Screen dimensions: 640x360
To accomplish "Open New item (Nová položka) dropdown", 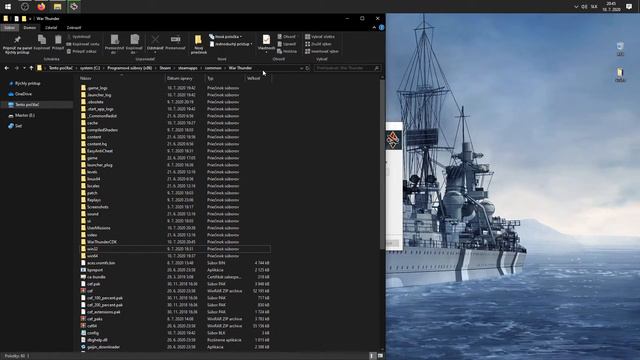I will click(225, 37).
